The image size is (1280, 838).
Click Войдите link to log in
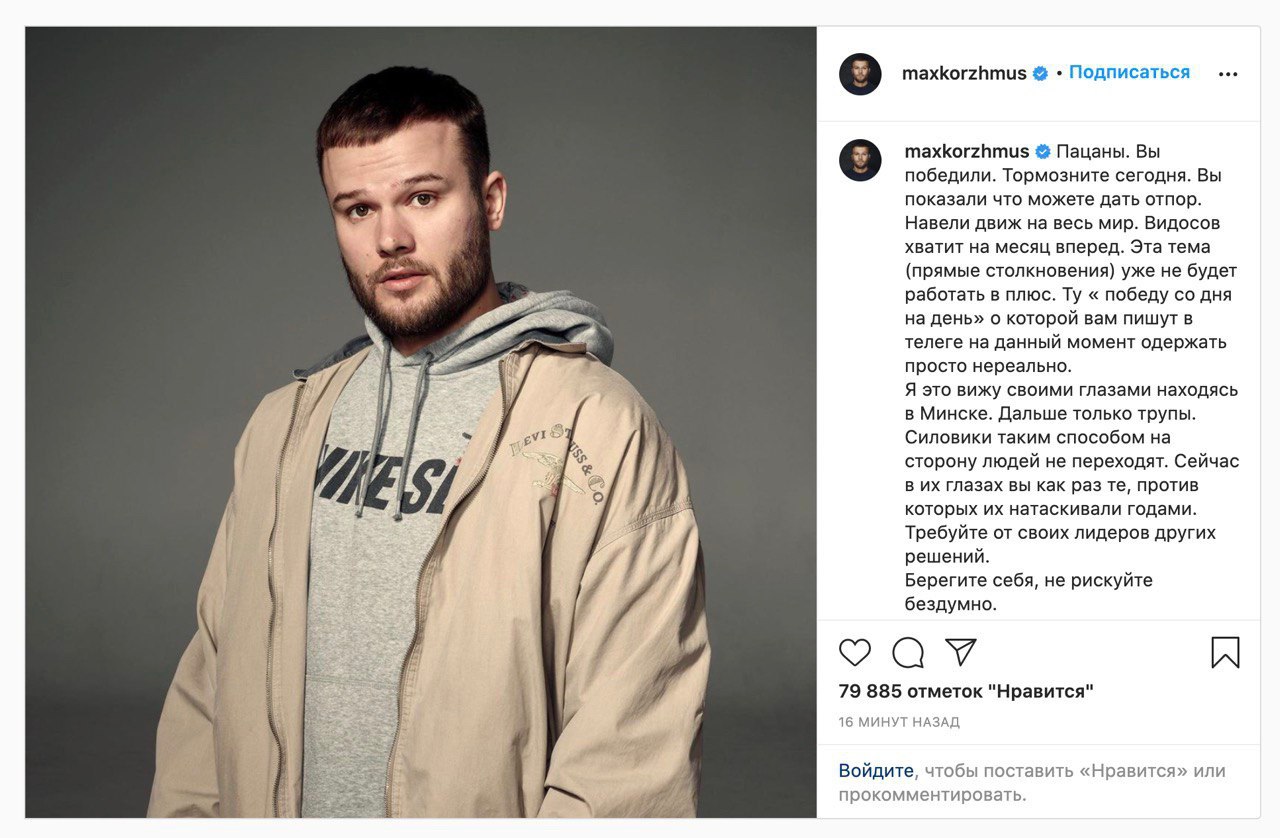coord(876,771)
